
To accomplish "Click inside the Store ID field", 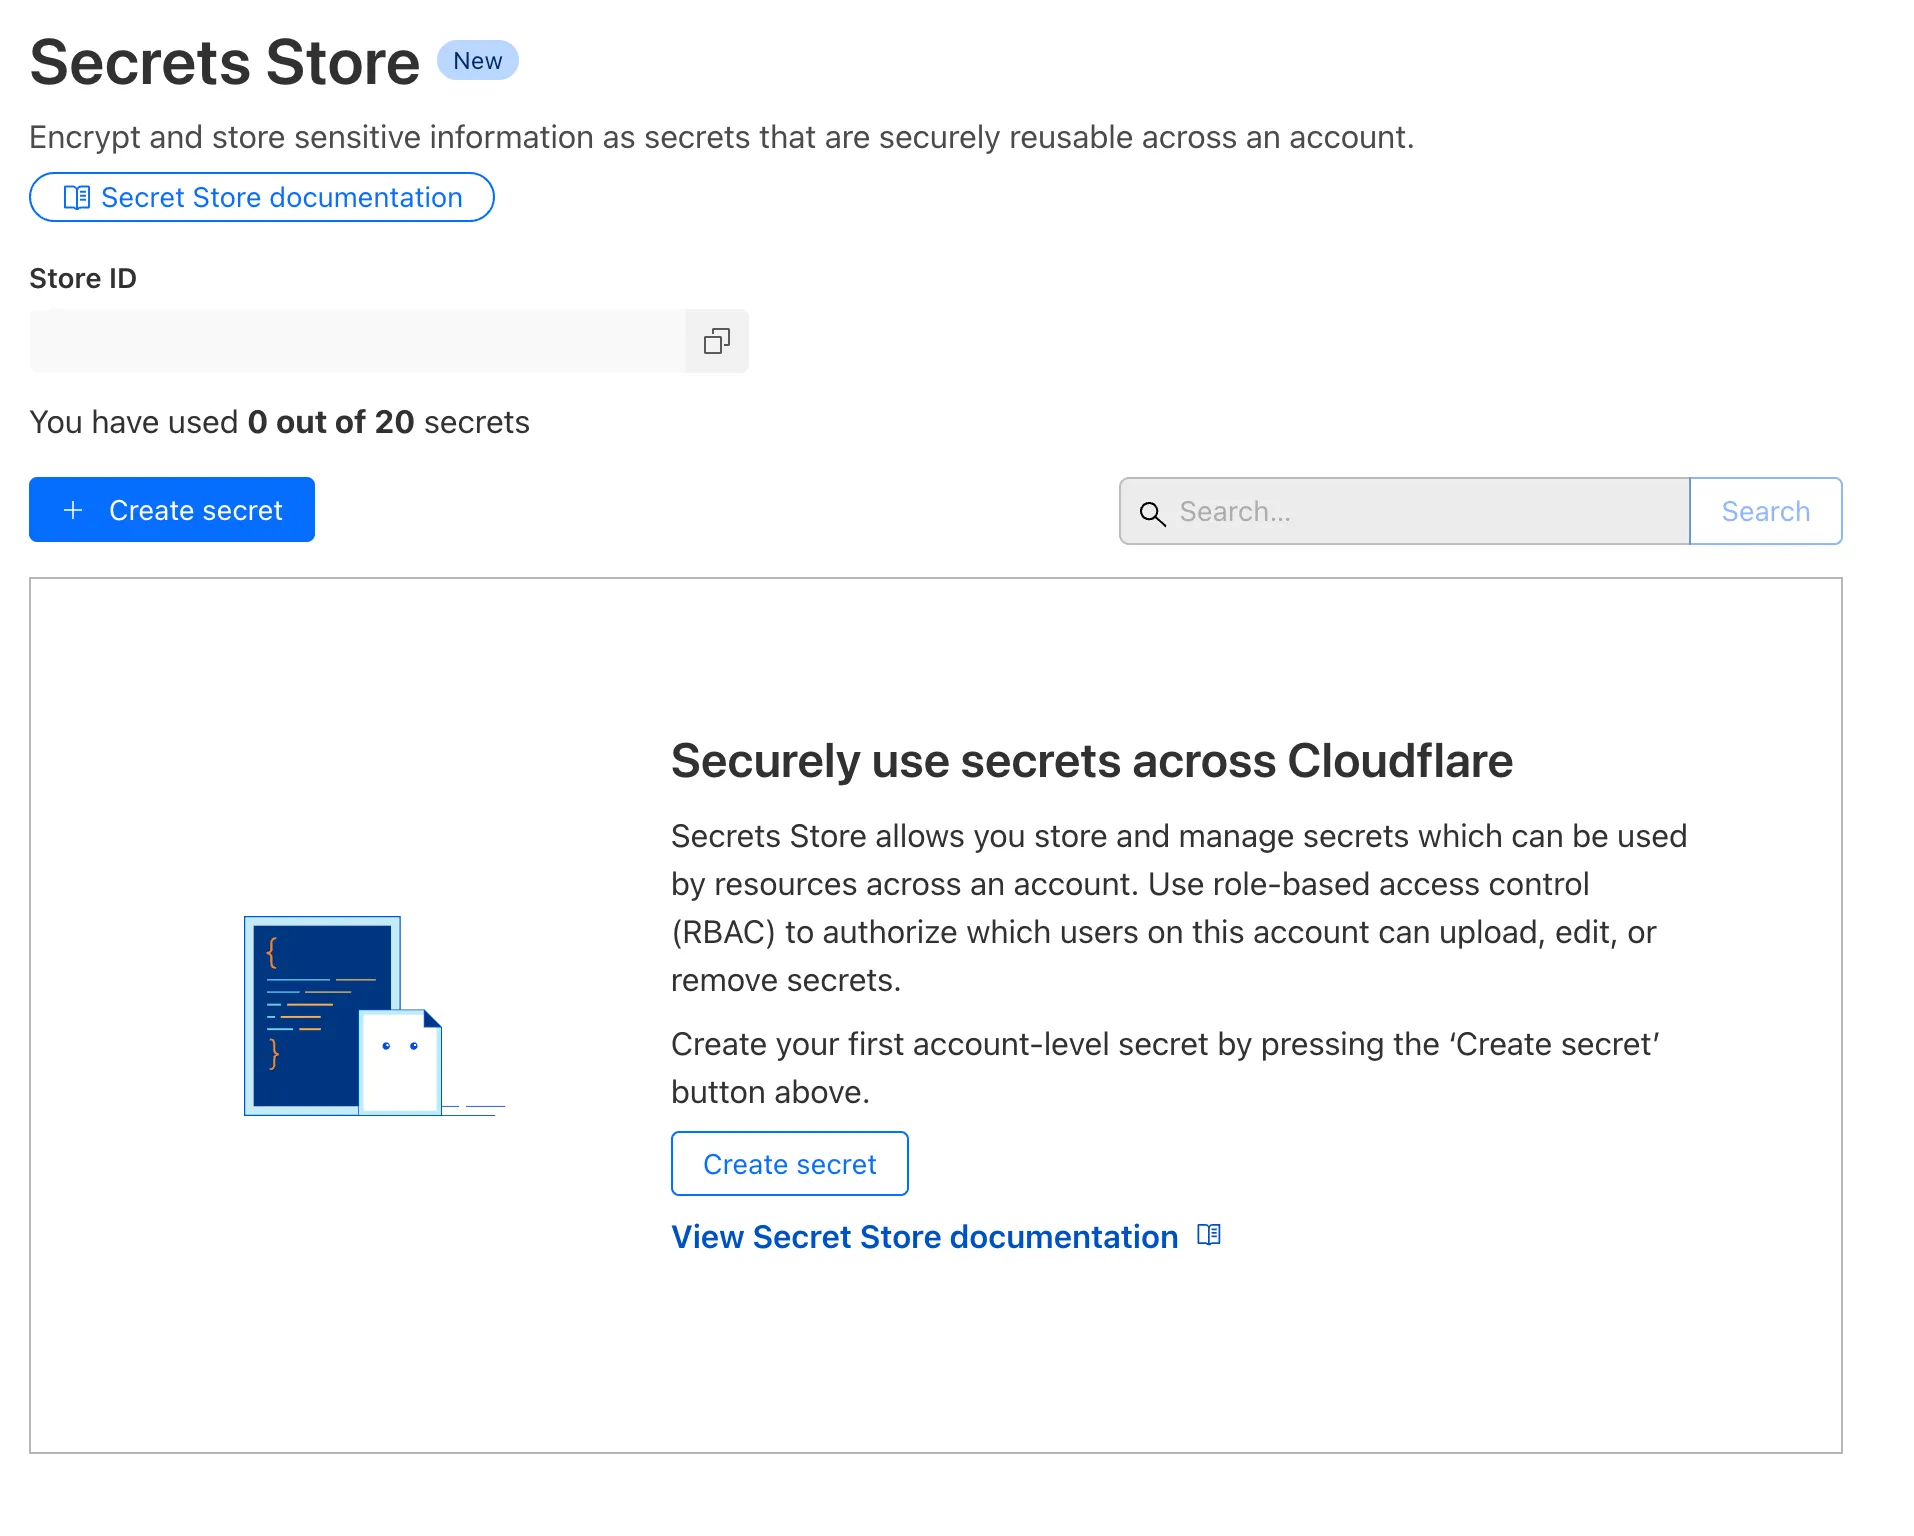I will pos(357,342).
